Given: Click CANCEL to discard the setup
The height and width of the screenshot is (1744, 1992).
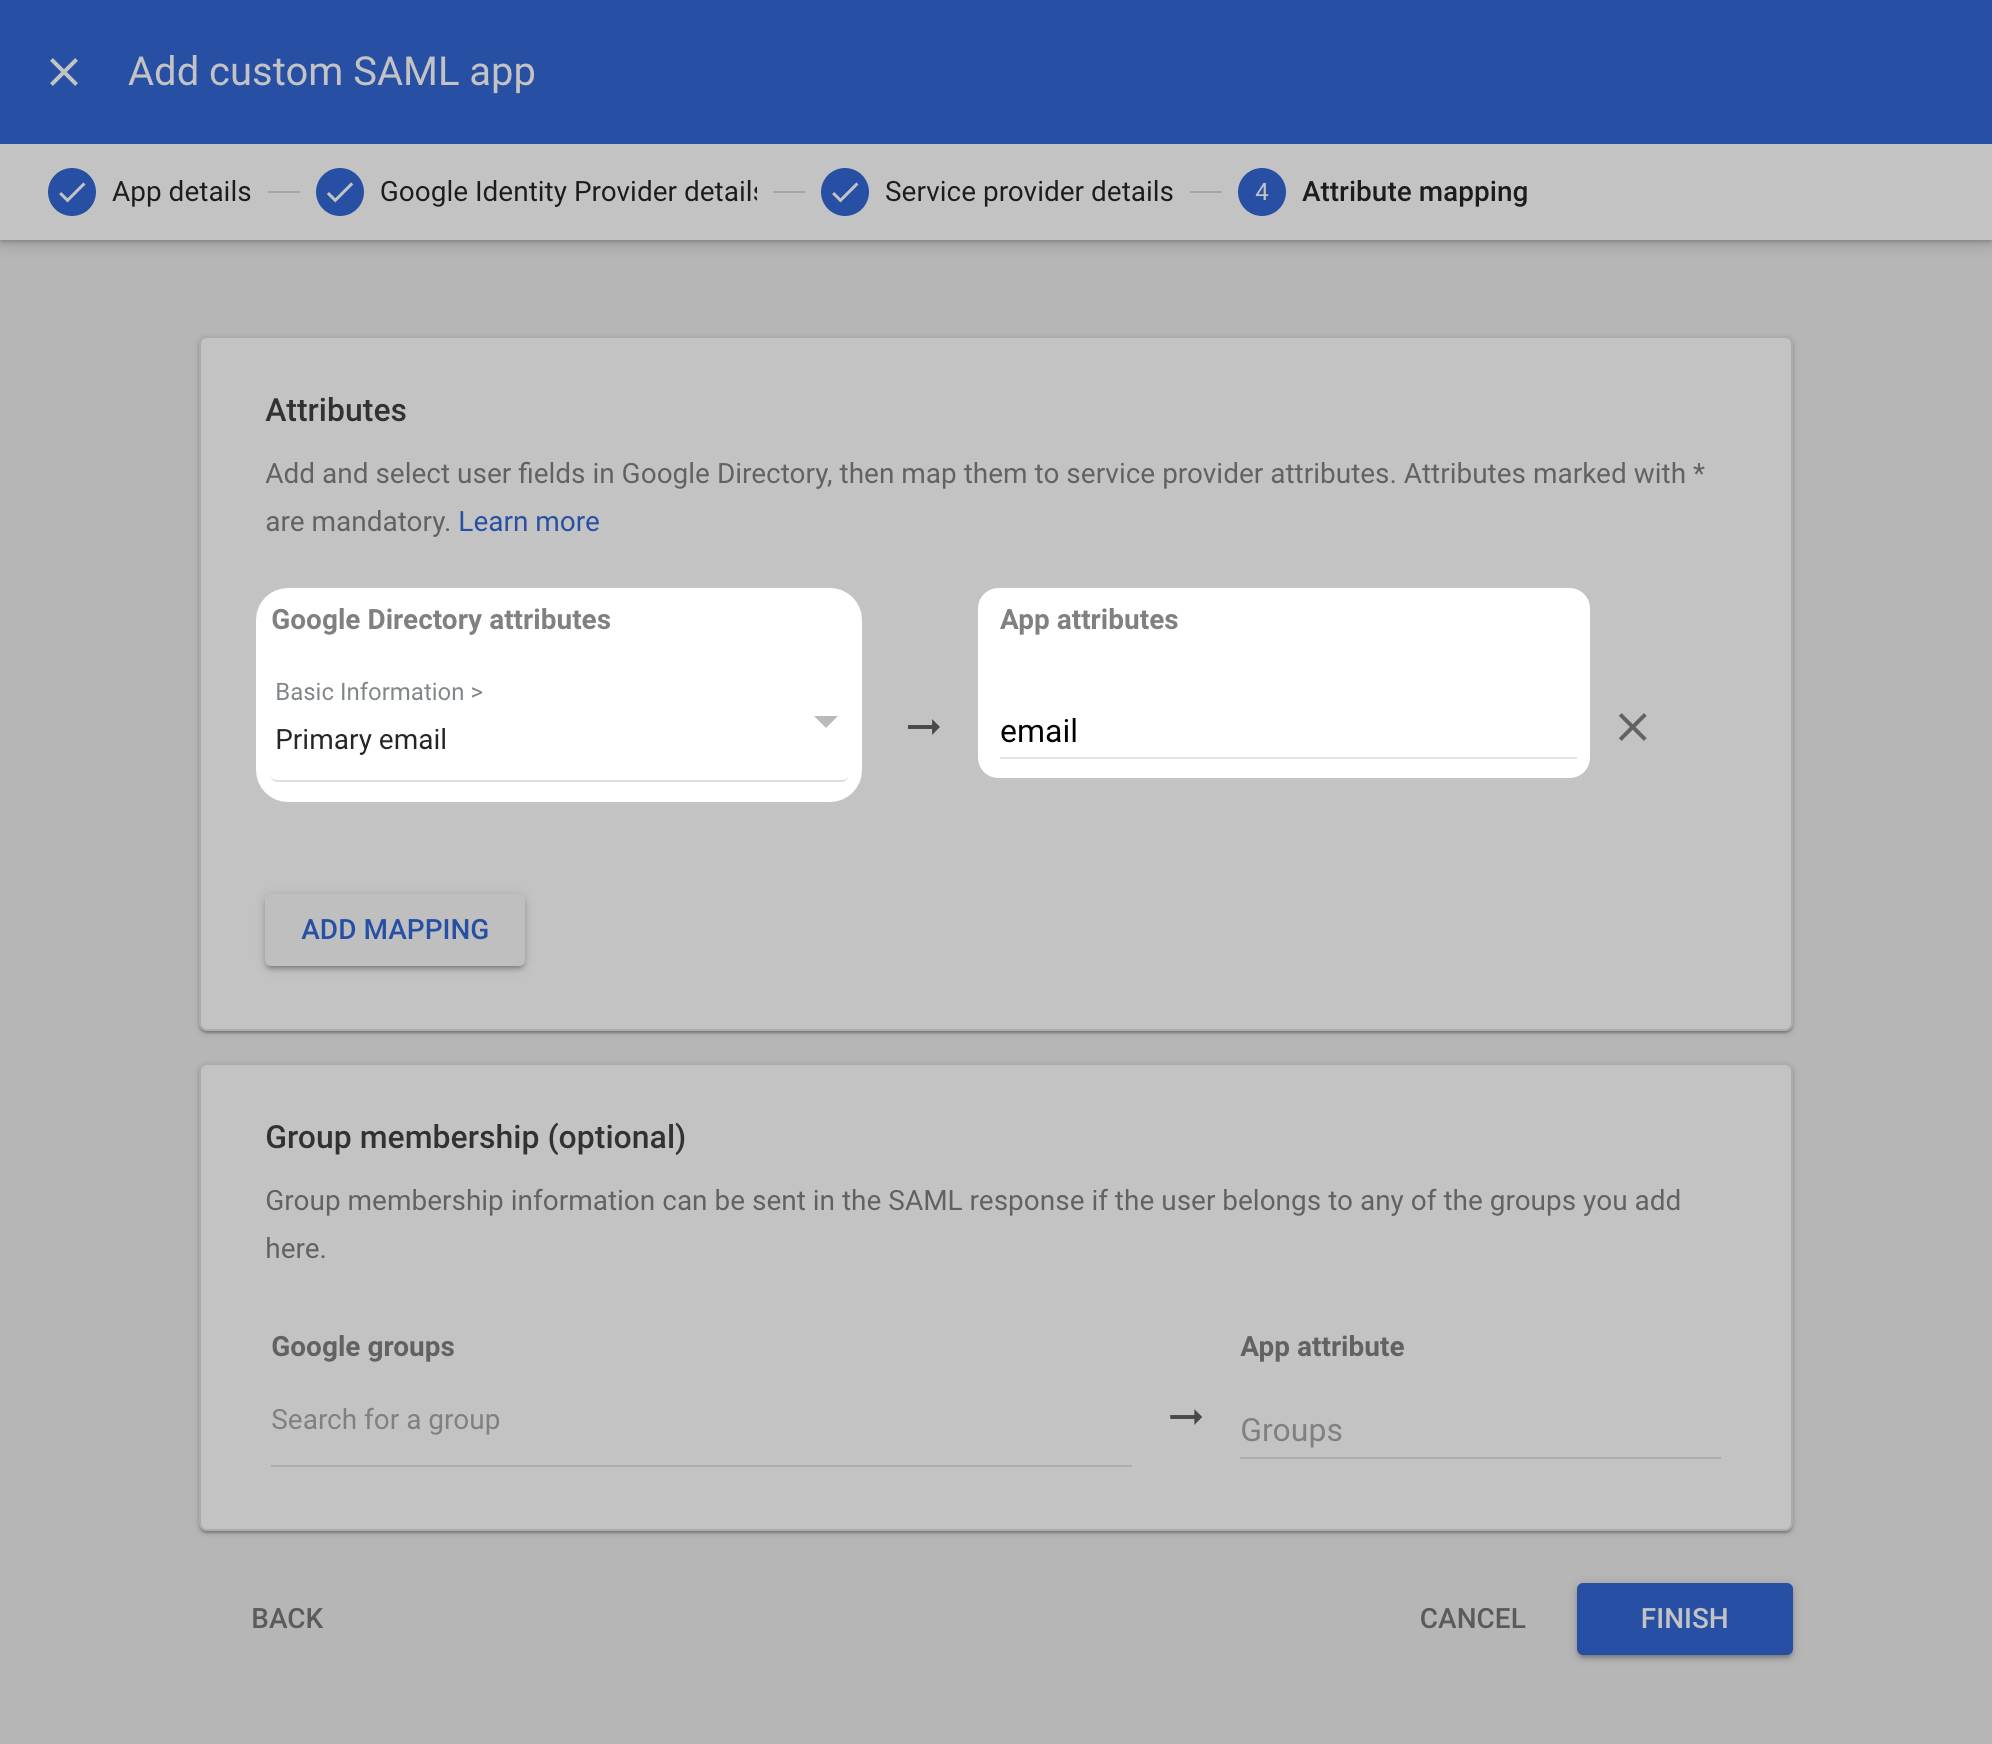Looking at the screenshot, I should pos(1472,1619).
